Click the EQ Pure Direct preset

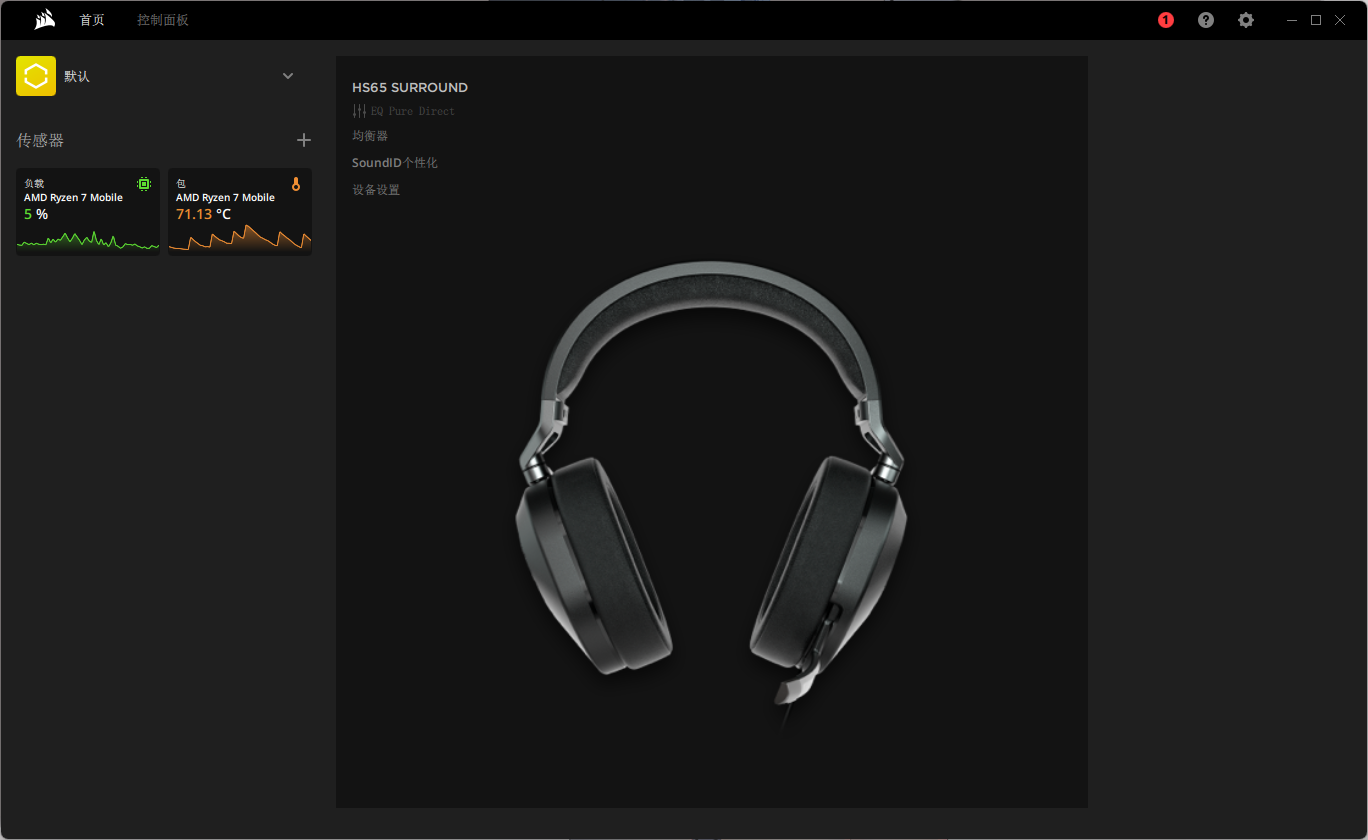413,111
